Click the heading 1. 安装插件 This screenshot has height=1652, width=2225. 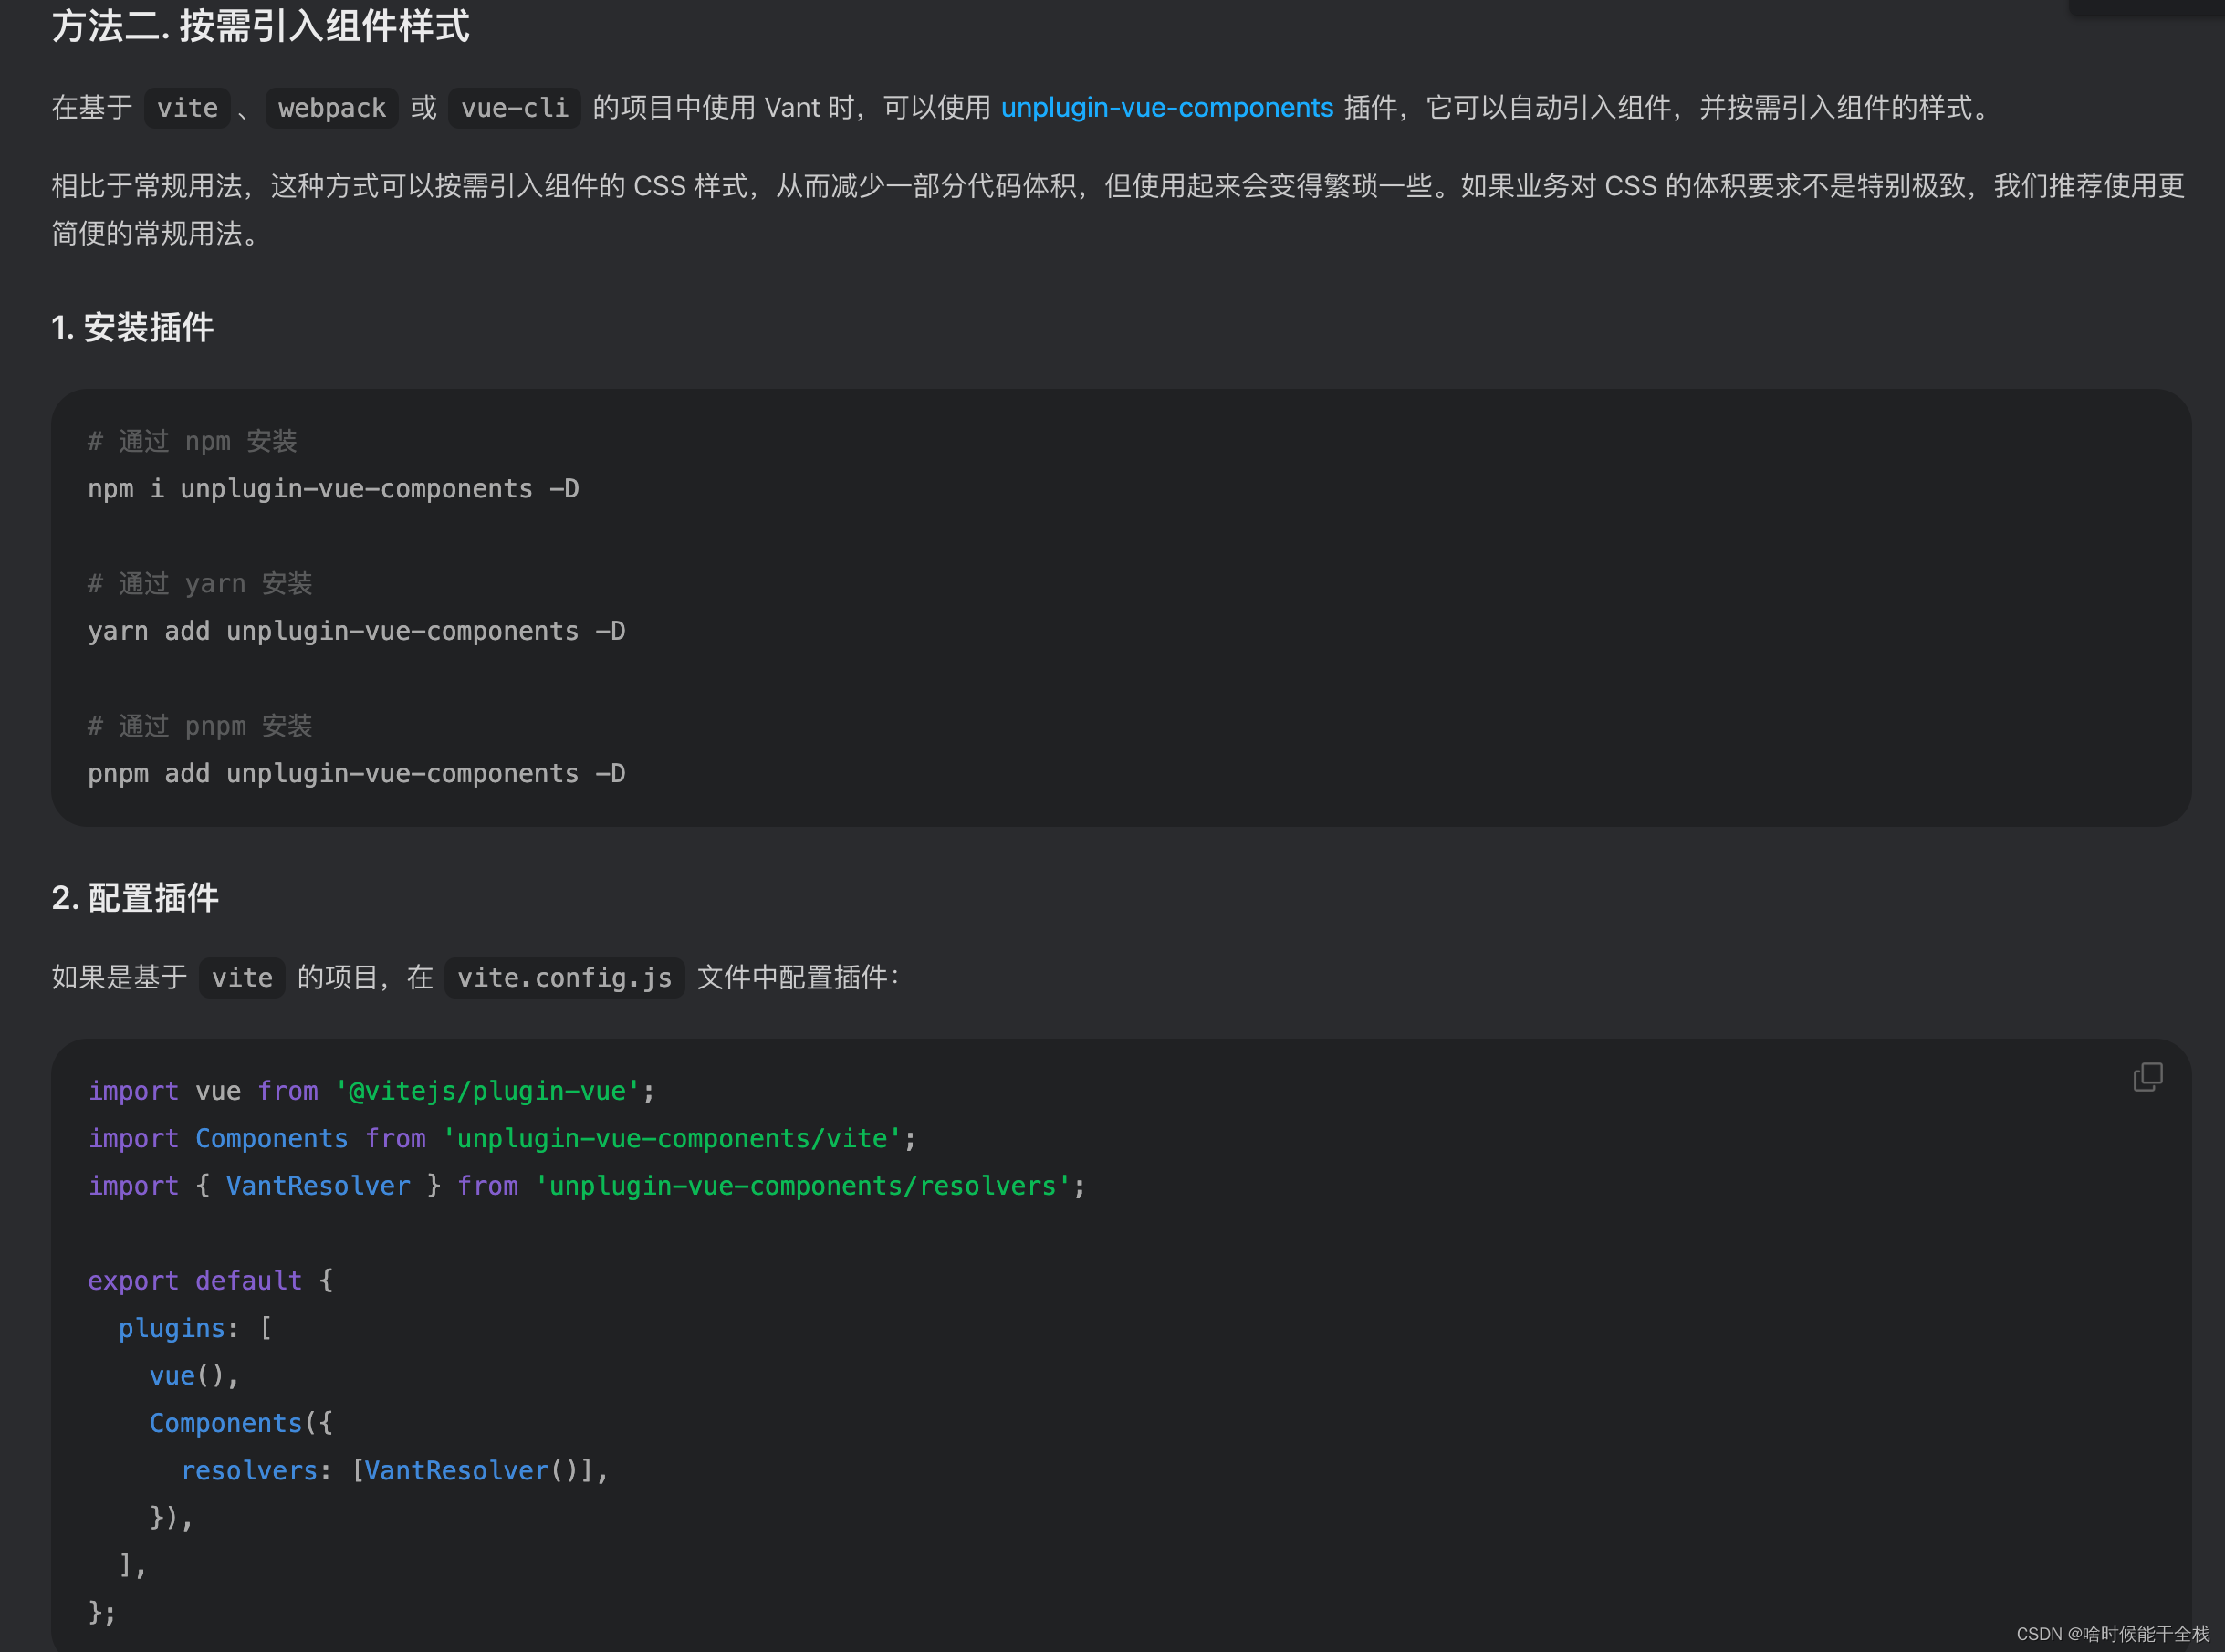(132, 327)
